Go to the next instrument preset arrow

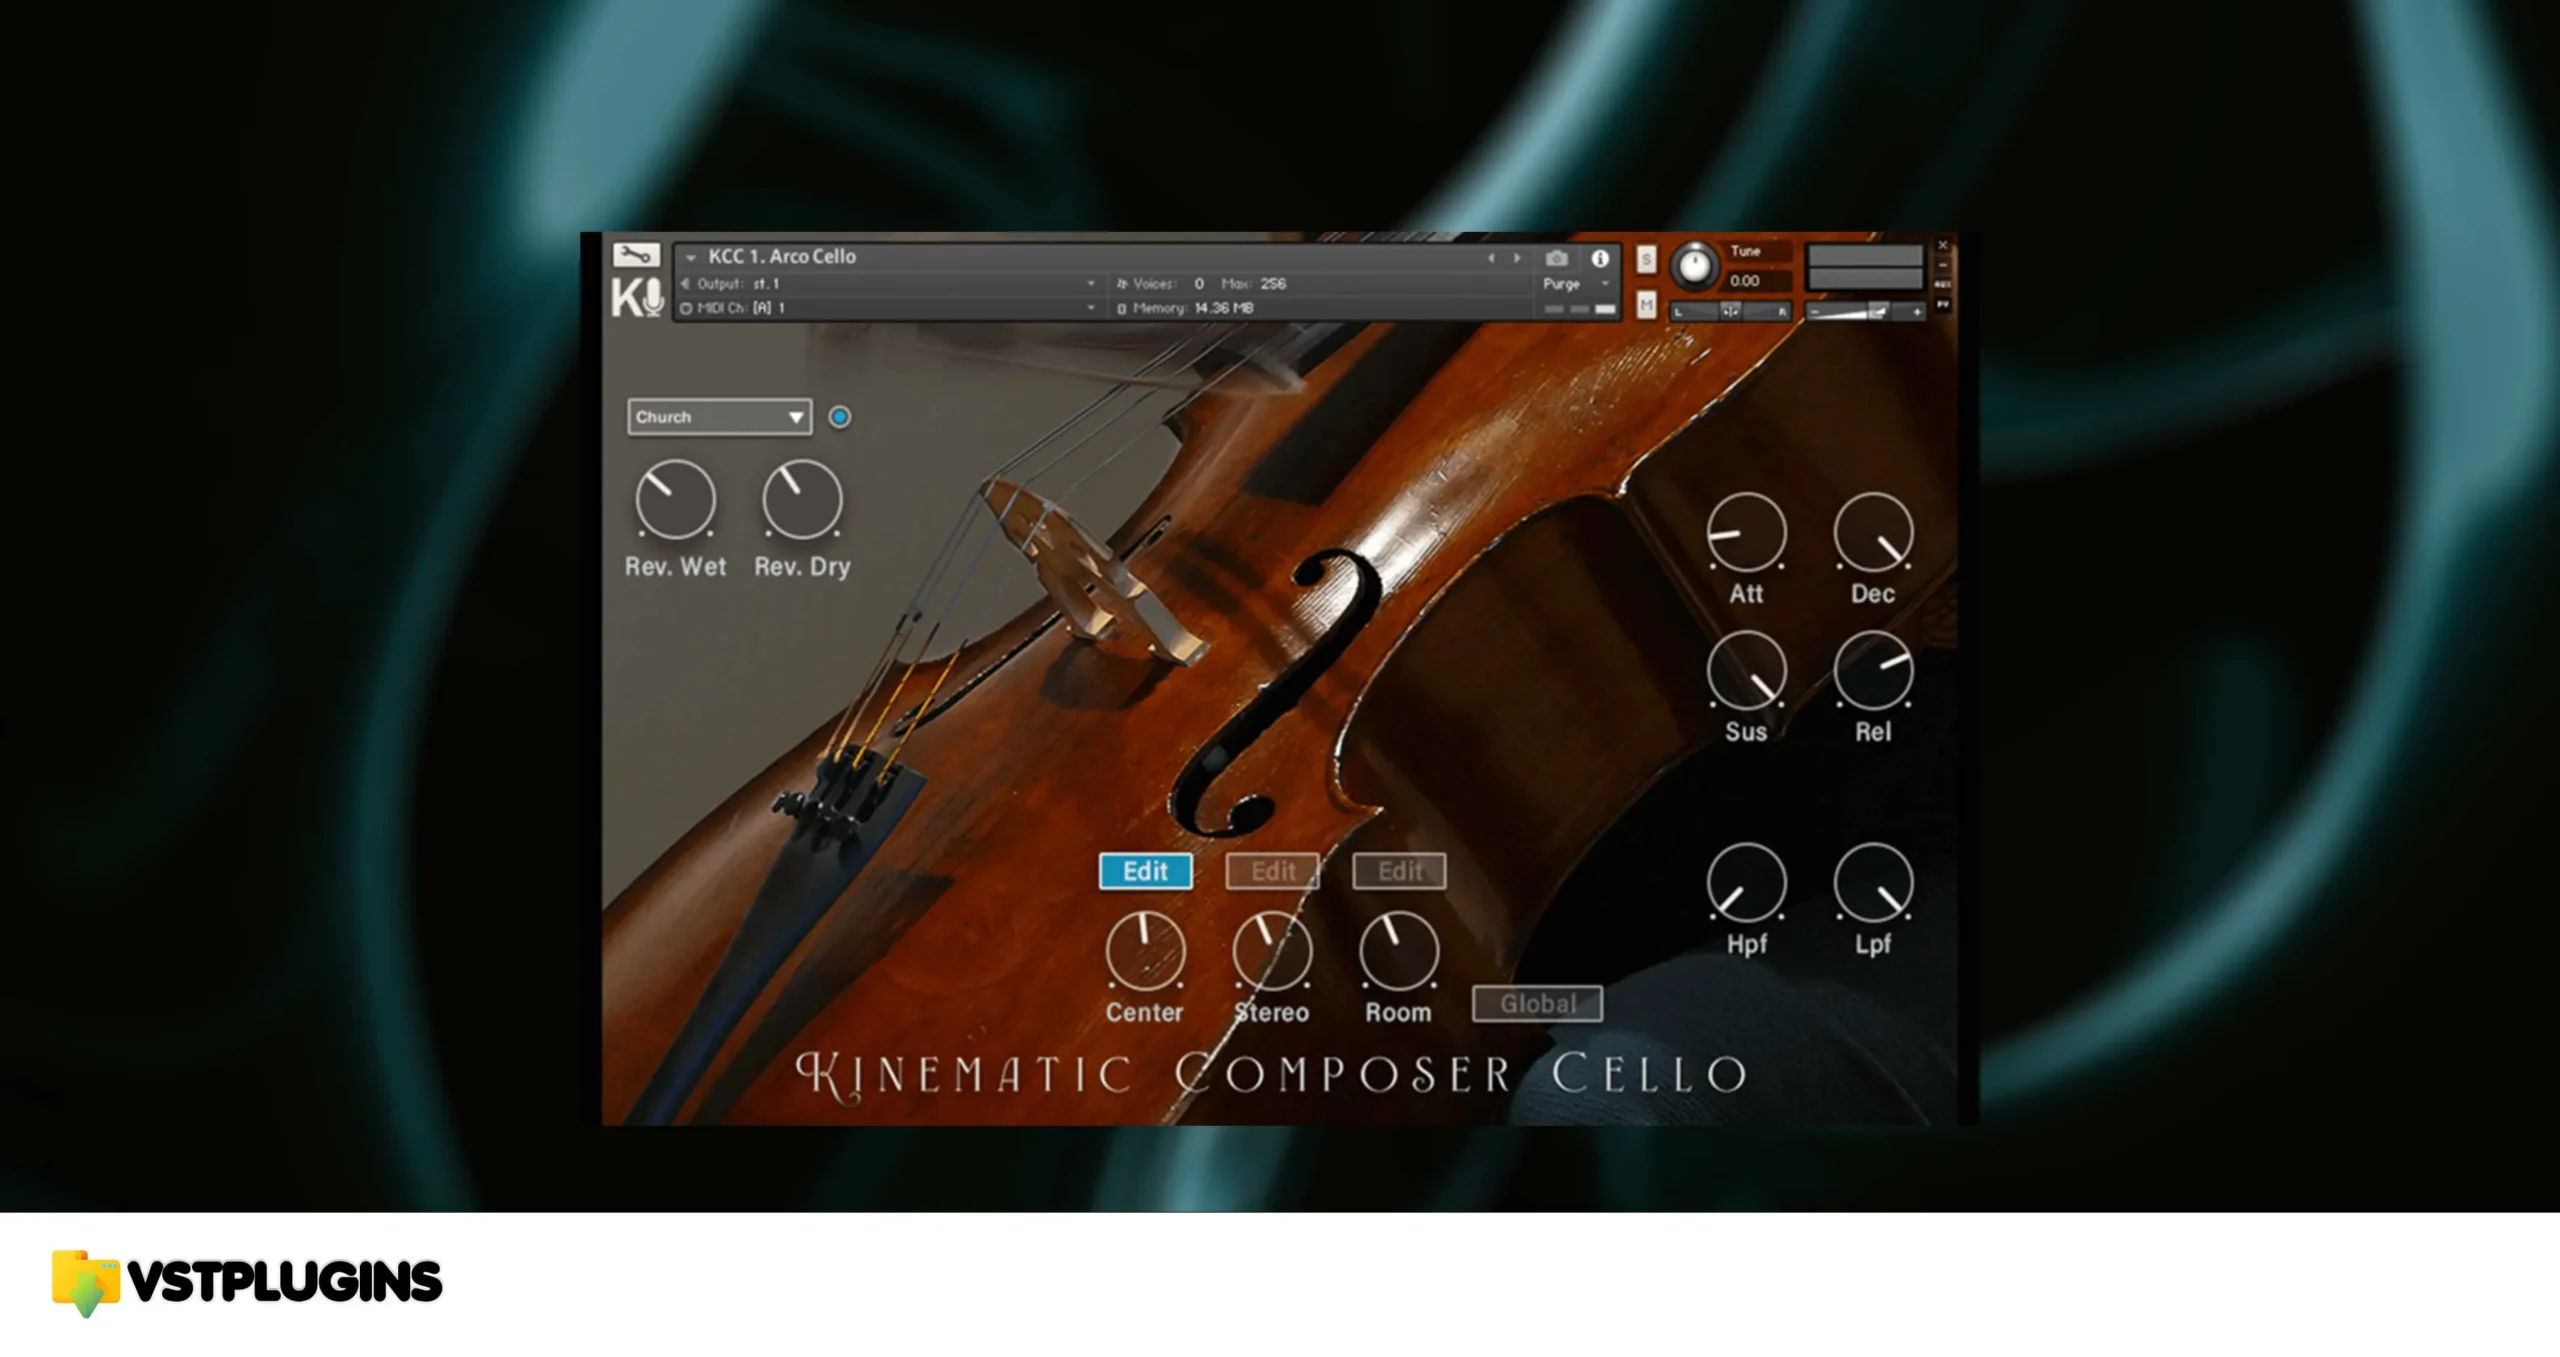tap(1517, 258)
